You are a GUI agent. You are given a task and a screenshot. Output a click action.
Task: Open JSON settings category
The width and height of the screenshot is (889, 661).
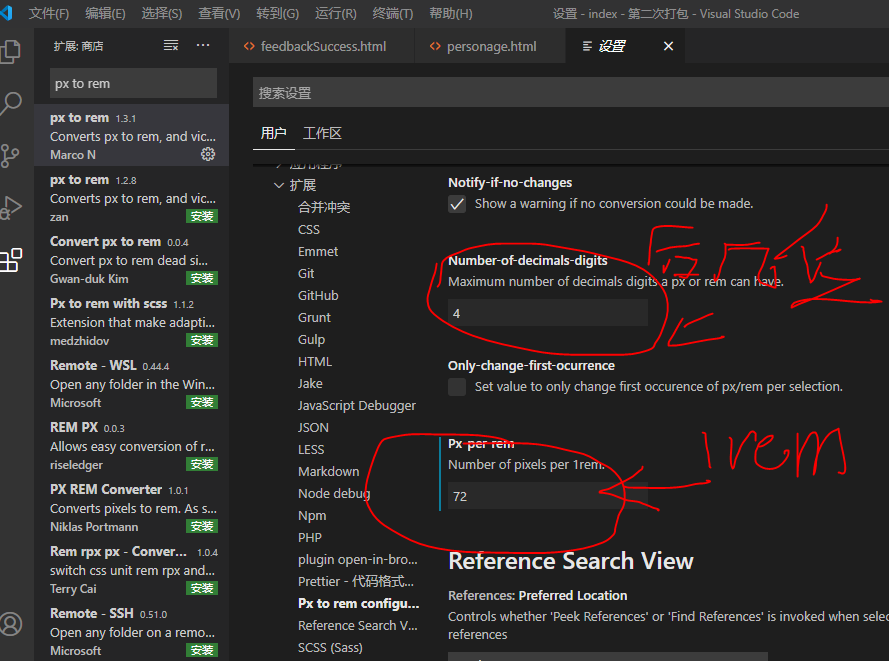[313, 428]
